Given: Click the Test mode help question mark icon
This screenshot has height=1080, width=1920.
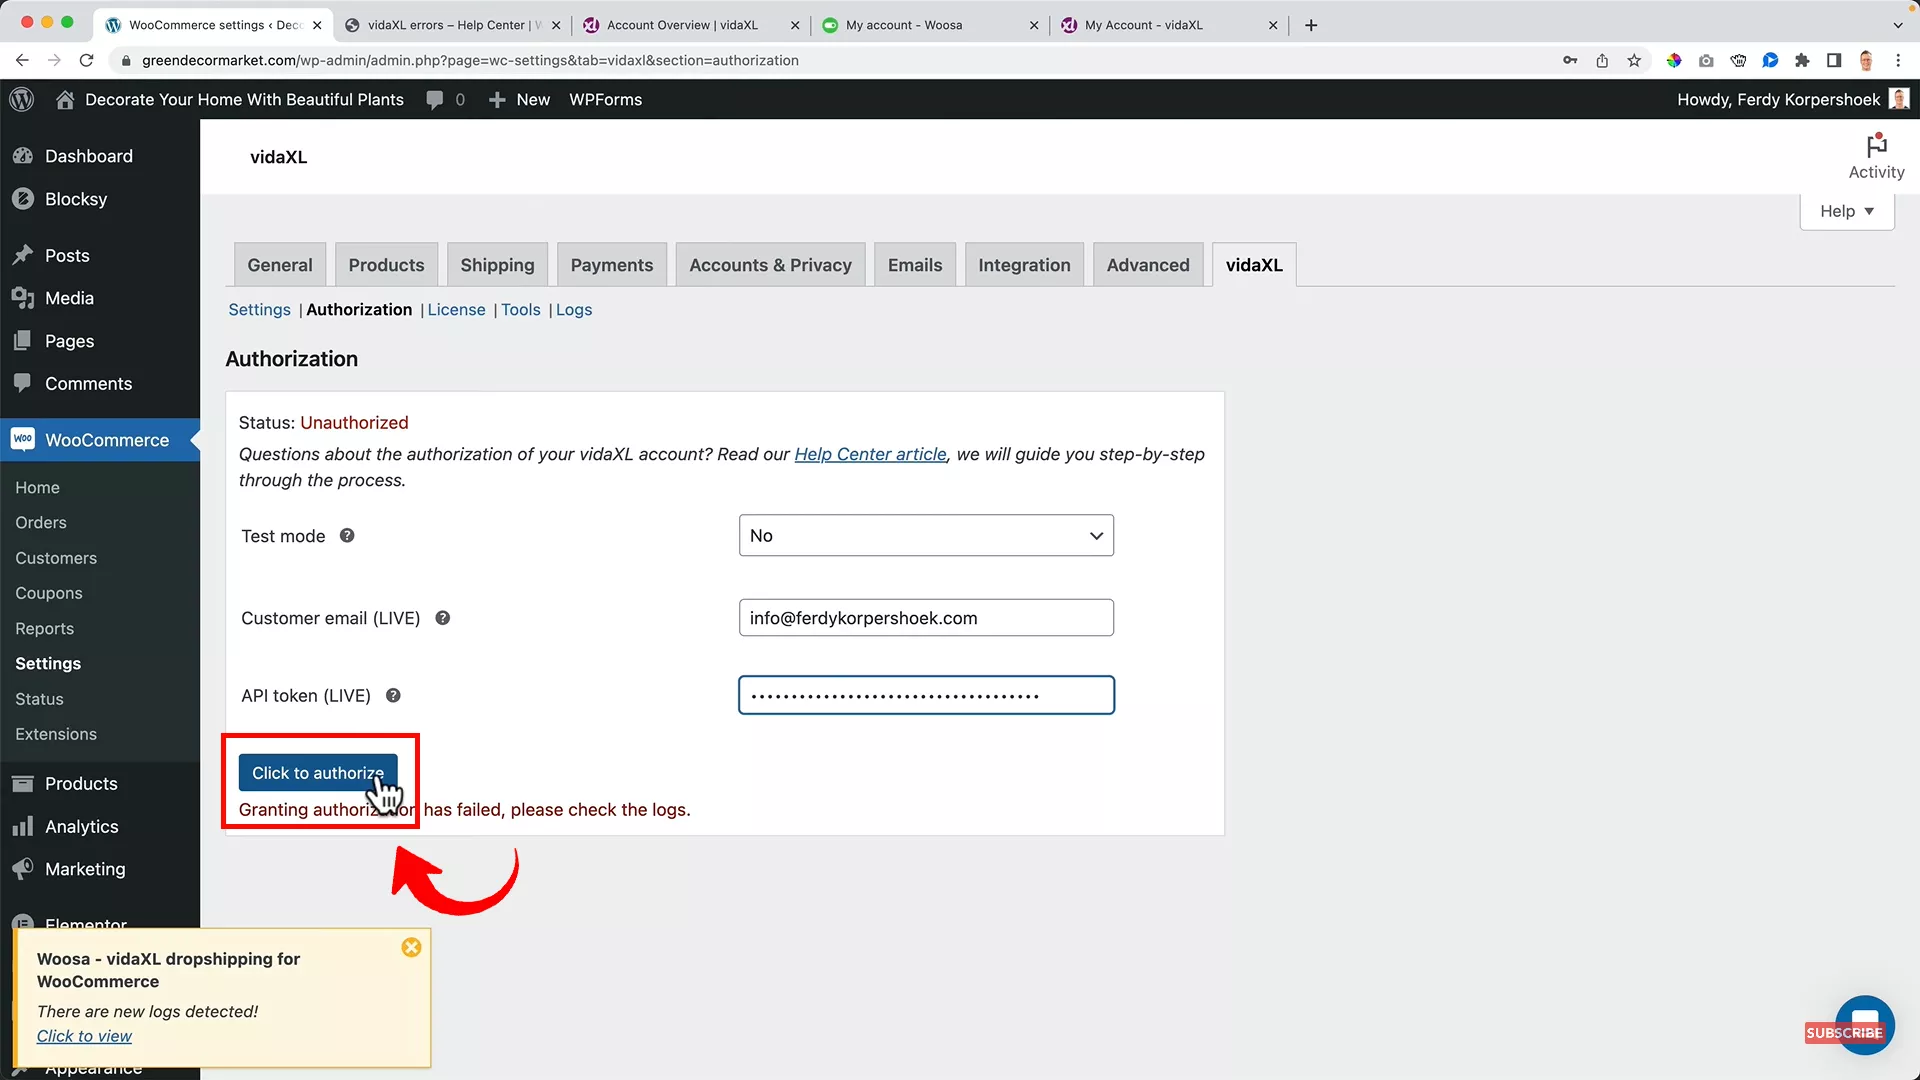Looking at the screenshot, I should pyautogui.click(x=347, y=535).
